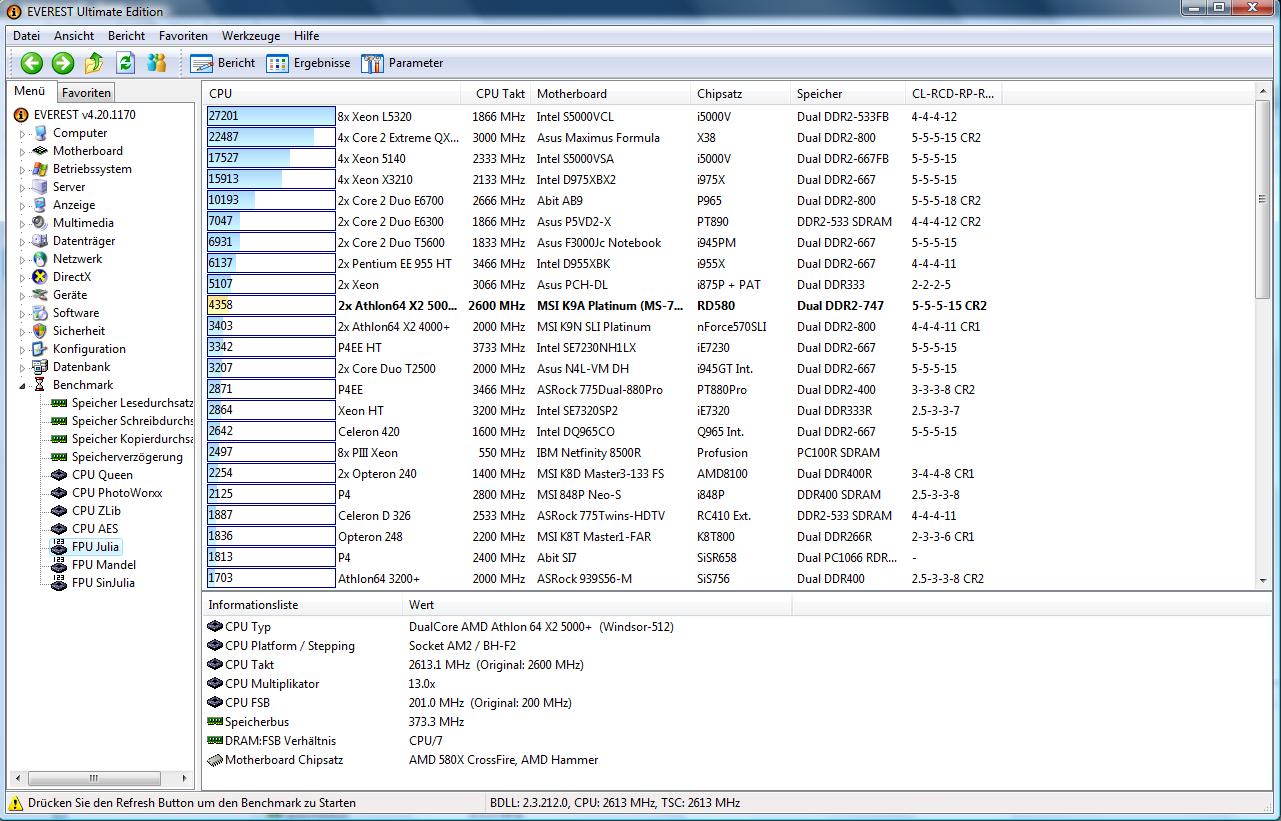This screenshot has width=1281, height=821.
Task: Select CPU ZLib benchmark
Action: [86, 511]
